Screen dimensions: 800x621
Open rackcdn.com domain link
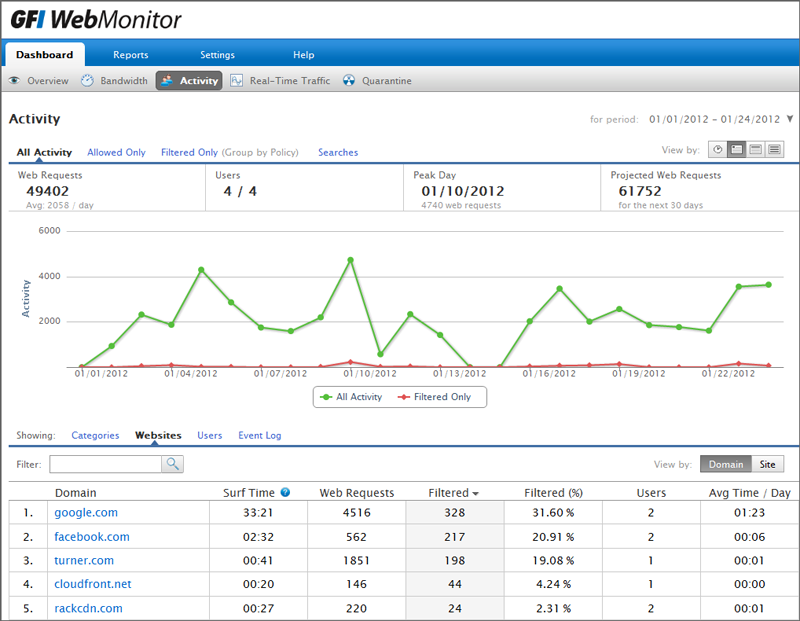88,608
